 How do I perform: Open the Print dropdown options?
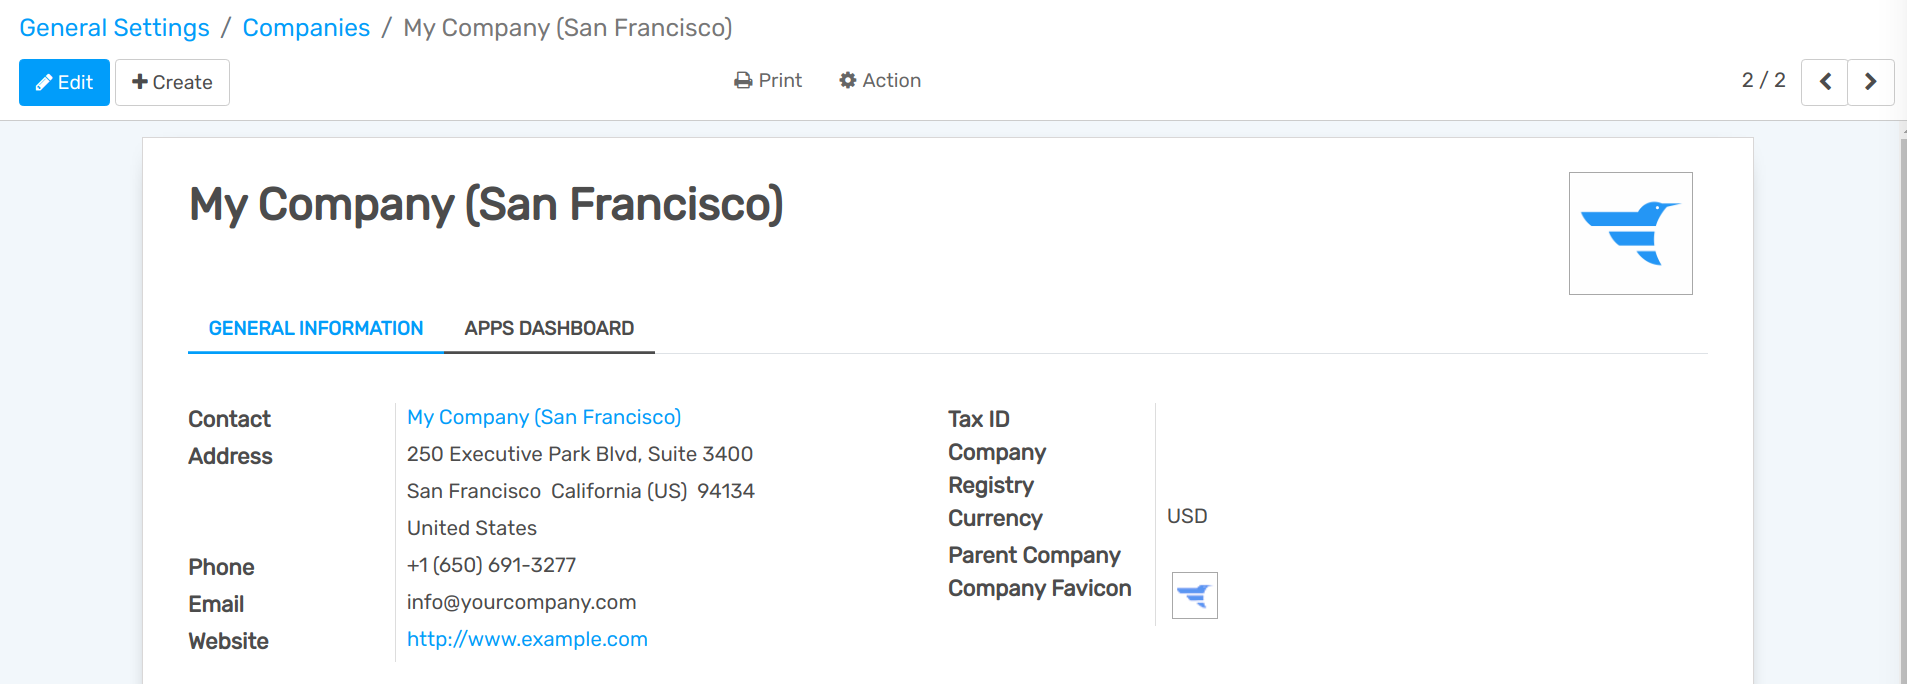(x=768, y=80)
